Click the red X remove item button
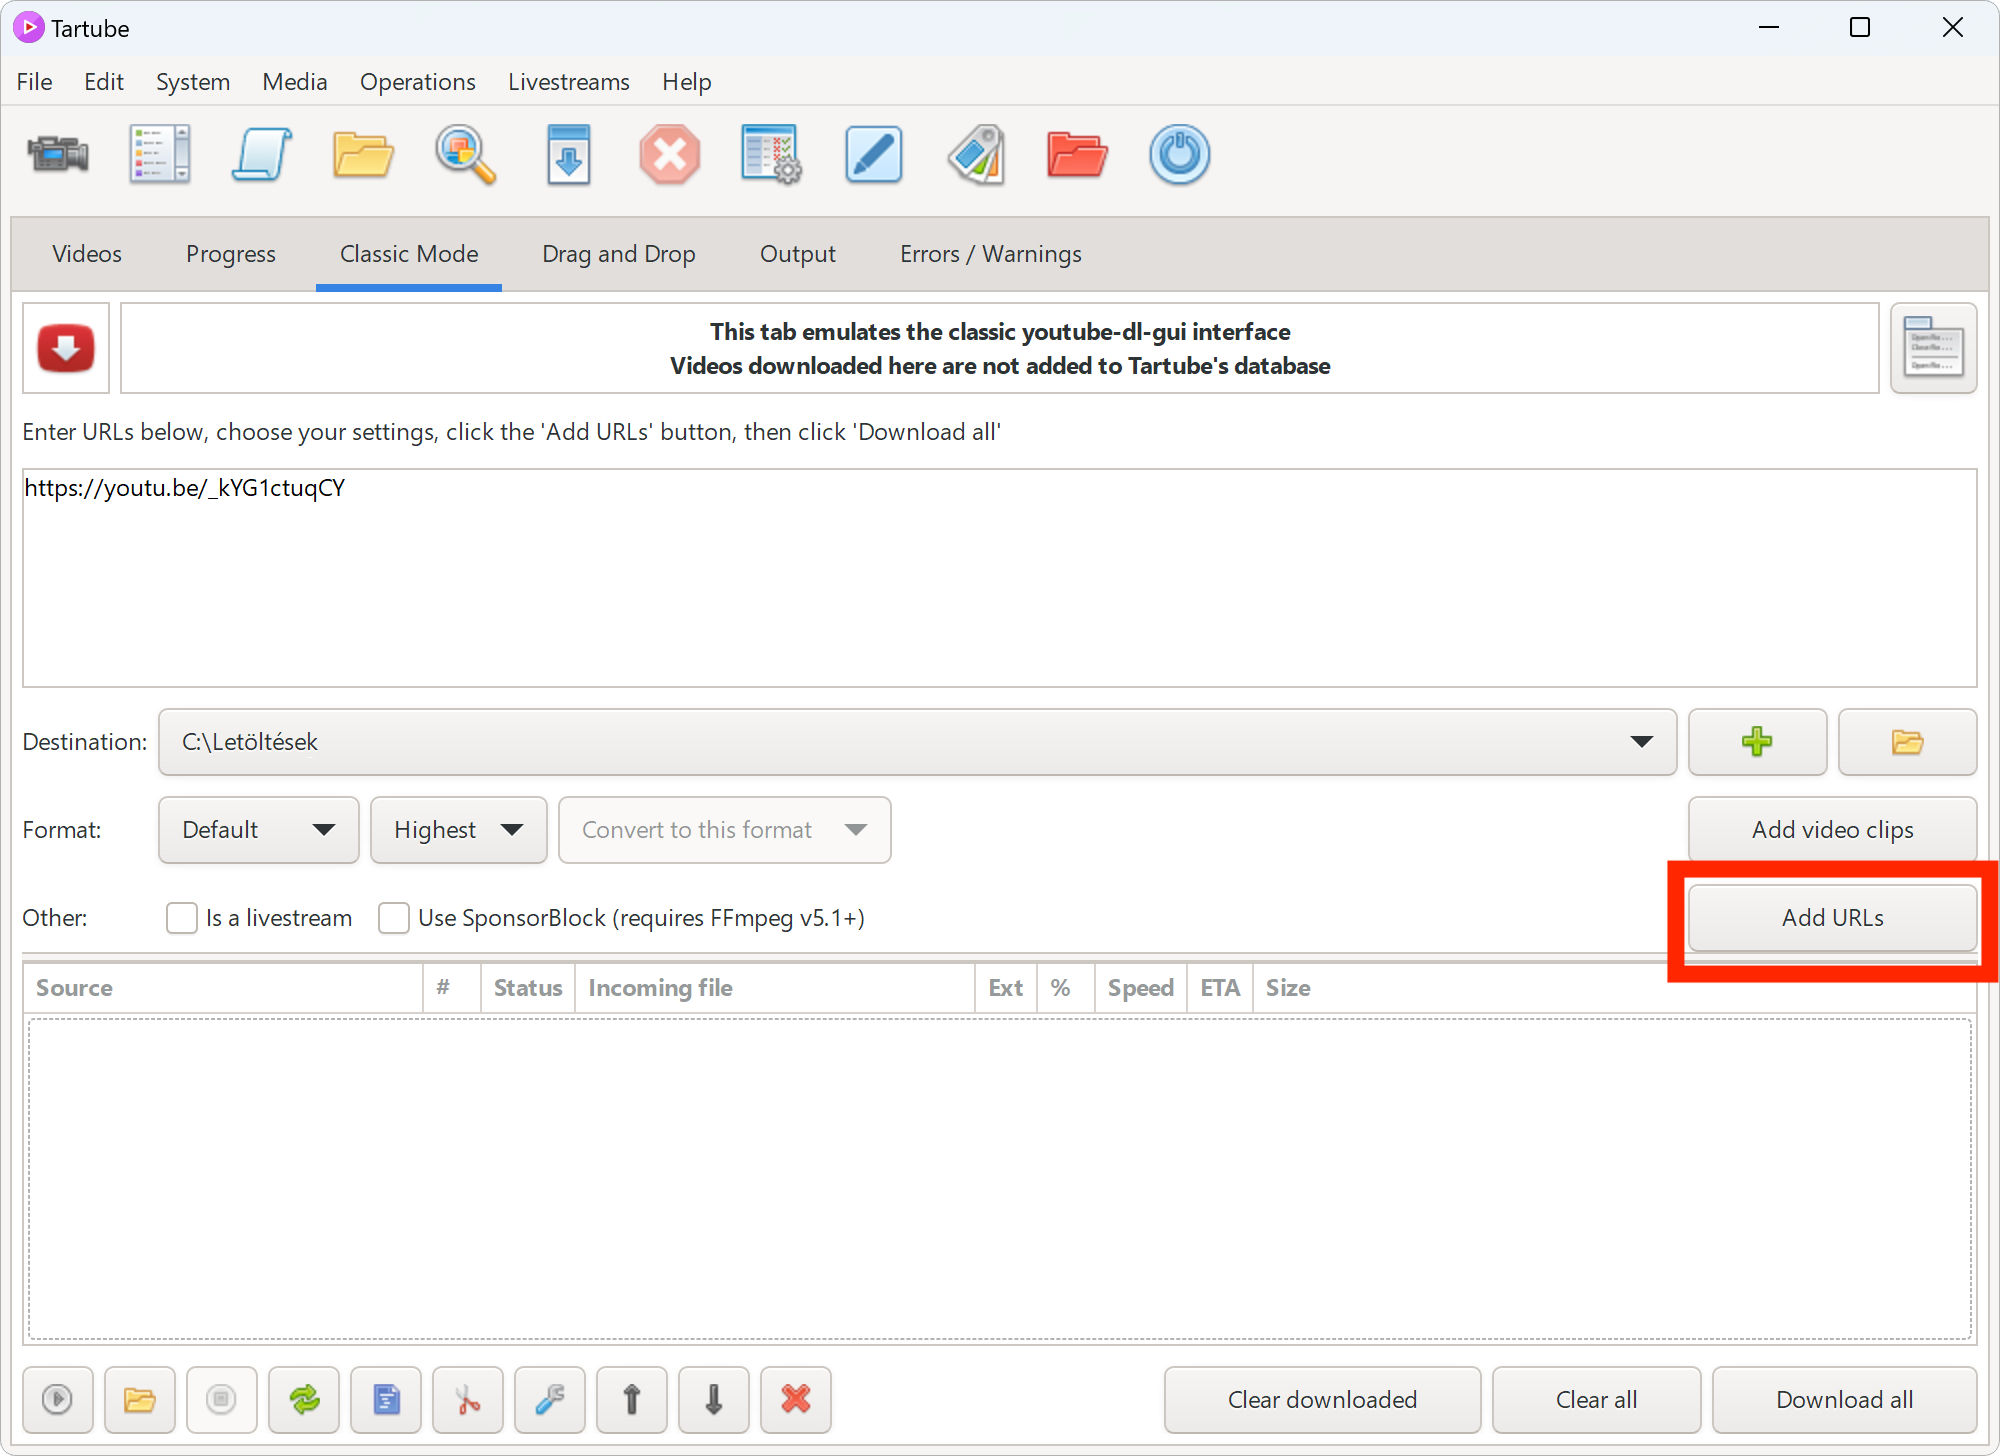Screen dimensions: 2000x1456 (796, 1399)
